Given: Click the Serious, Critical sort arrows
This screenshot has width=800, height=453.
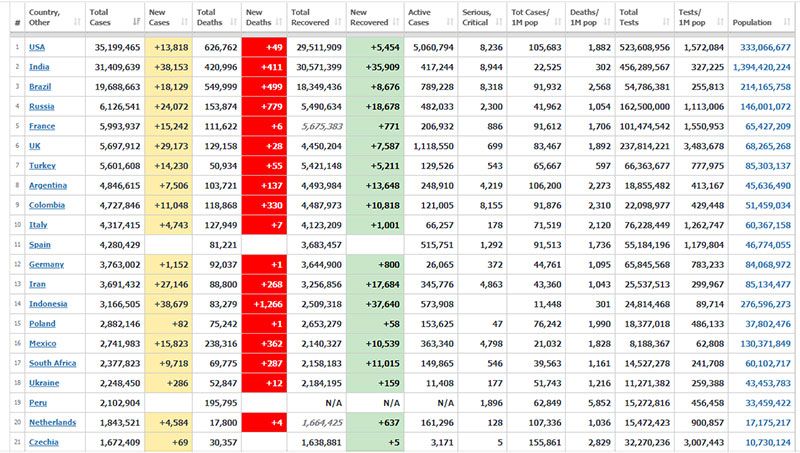Looking at the screenshot, I should click(x=498, y=22).
